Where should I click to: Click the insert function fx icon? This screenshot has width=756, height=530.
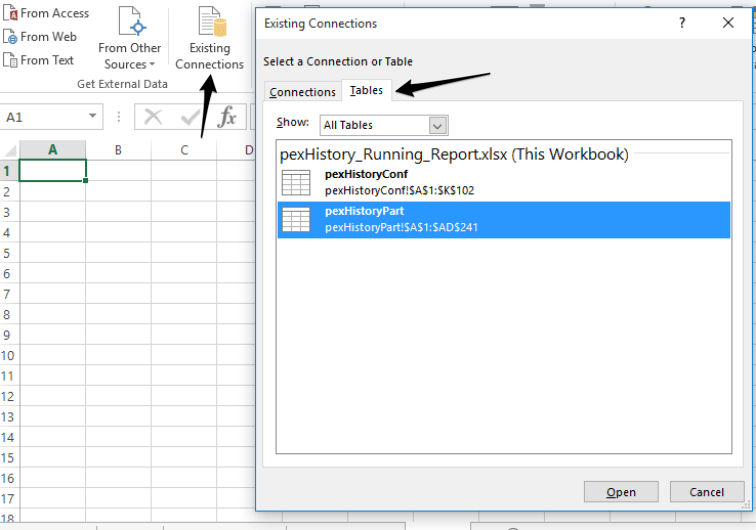pos(227,117)
